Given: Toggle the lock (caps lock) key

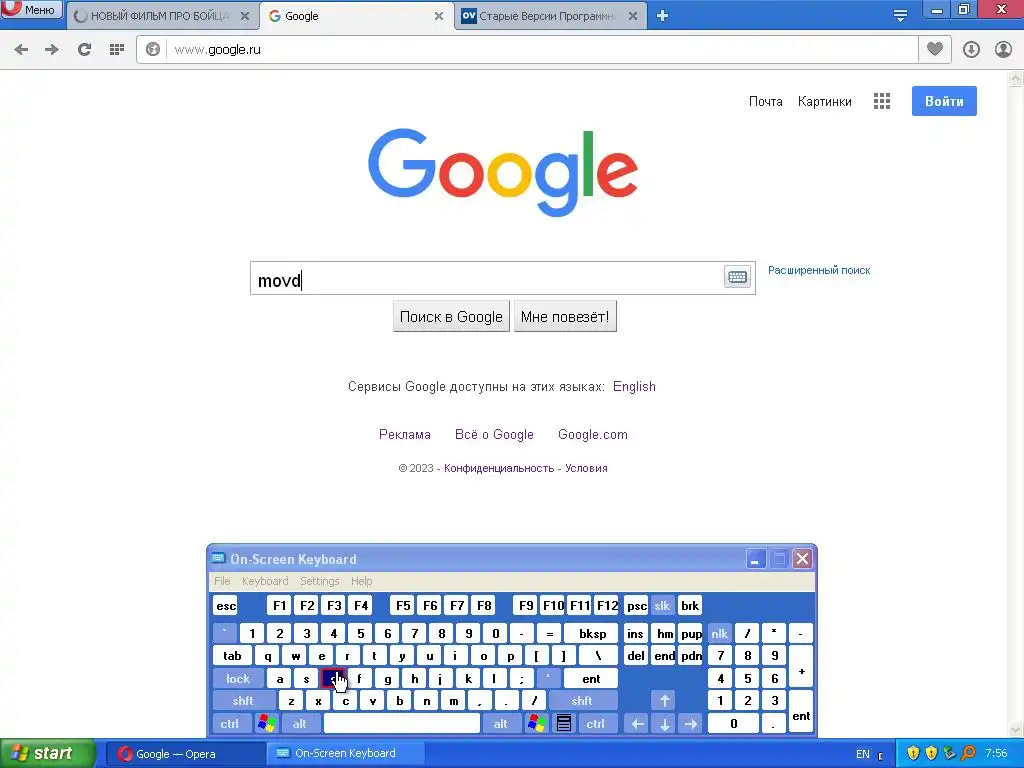Looking at the screenshot, I should pos(238,679).
